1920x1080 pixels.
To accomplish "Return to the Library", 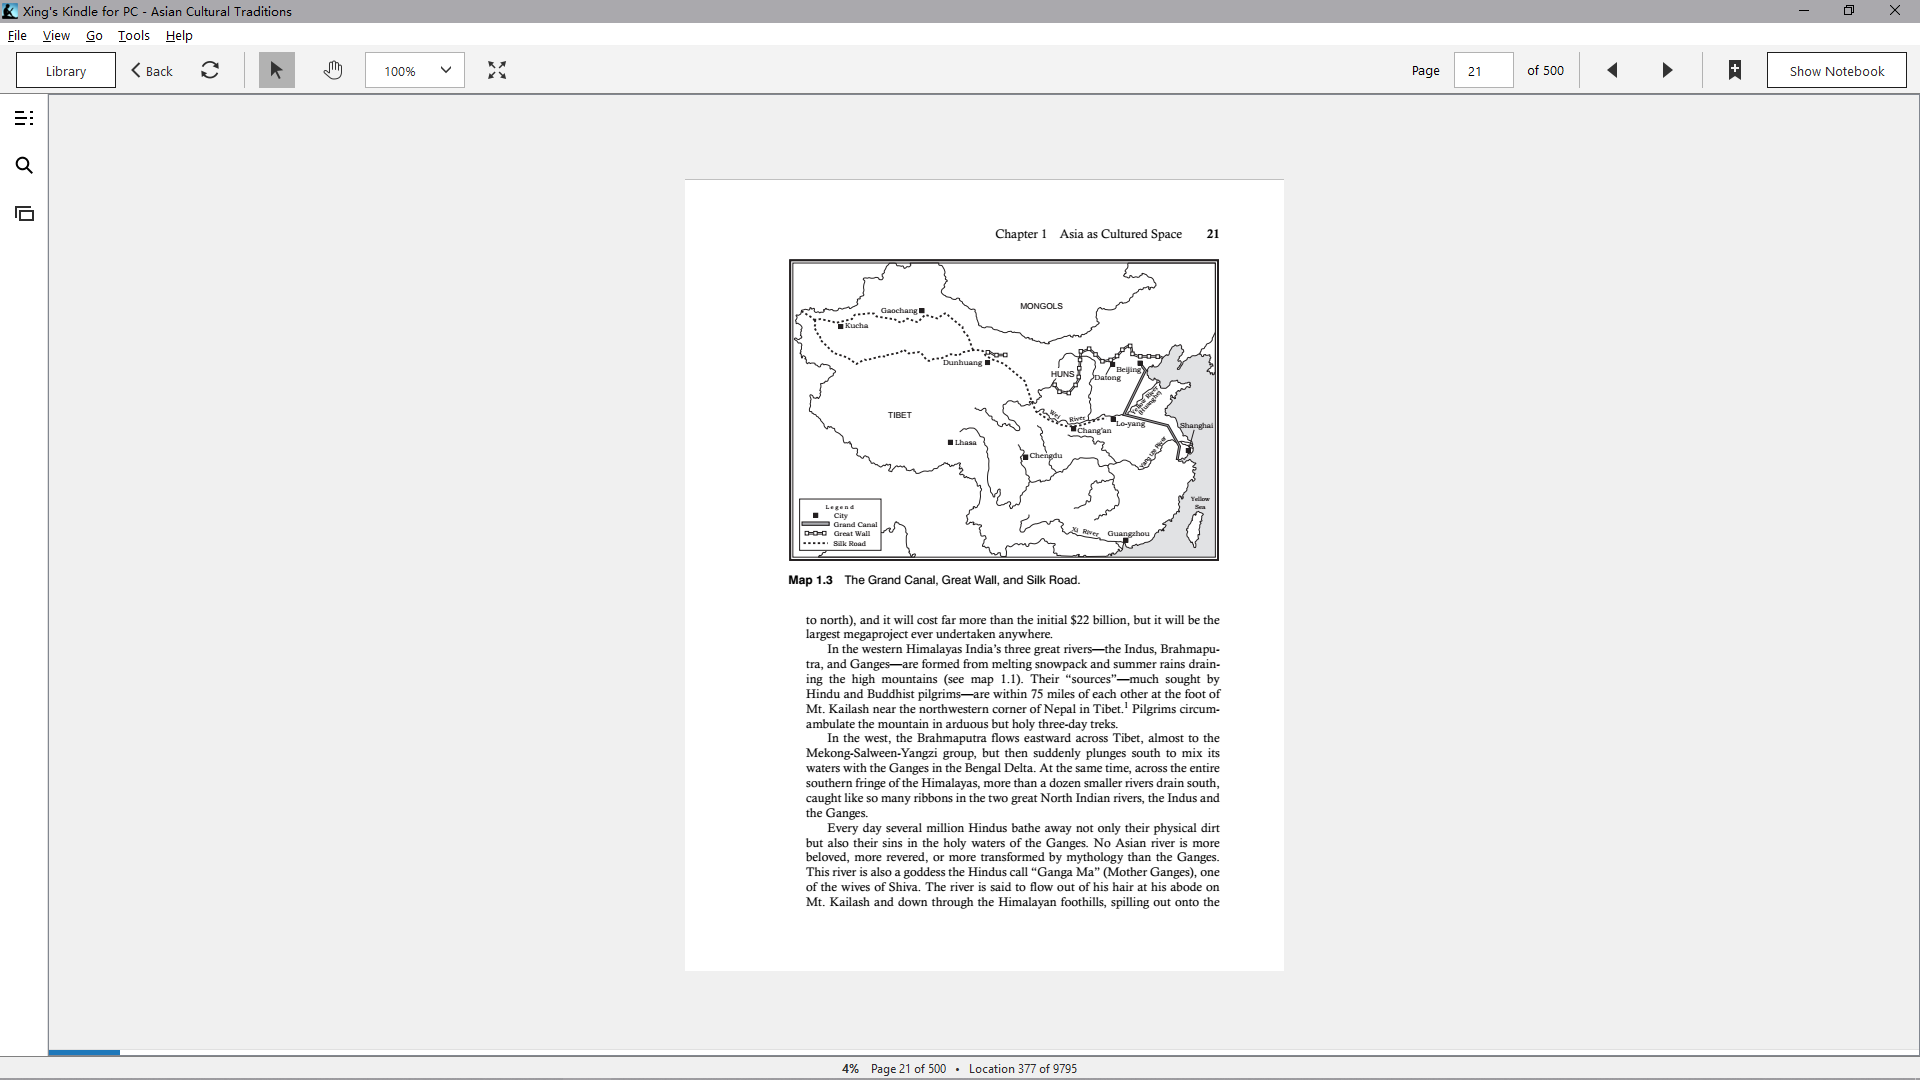I will (x=66, y=71).
